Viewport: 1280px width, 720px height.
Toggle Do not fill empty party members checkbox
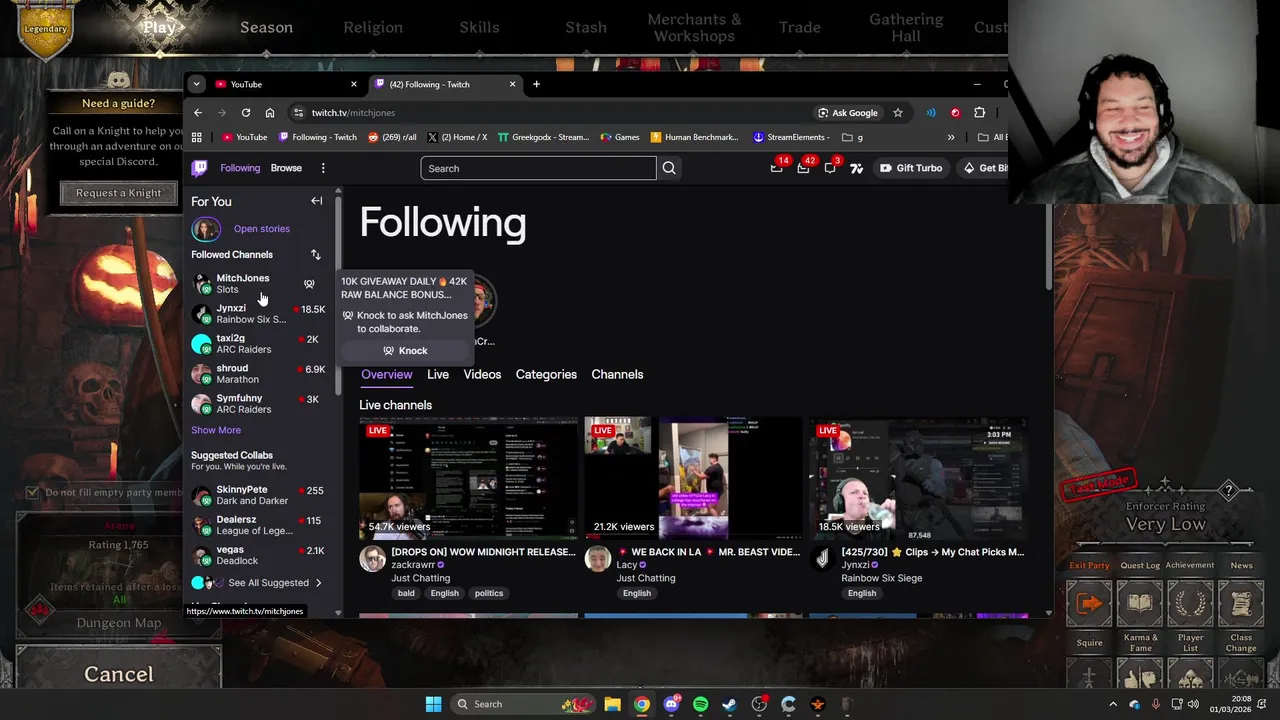pos(32,492)
